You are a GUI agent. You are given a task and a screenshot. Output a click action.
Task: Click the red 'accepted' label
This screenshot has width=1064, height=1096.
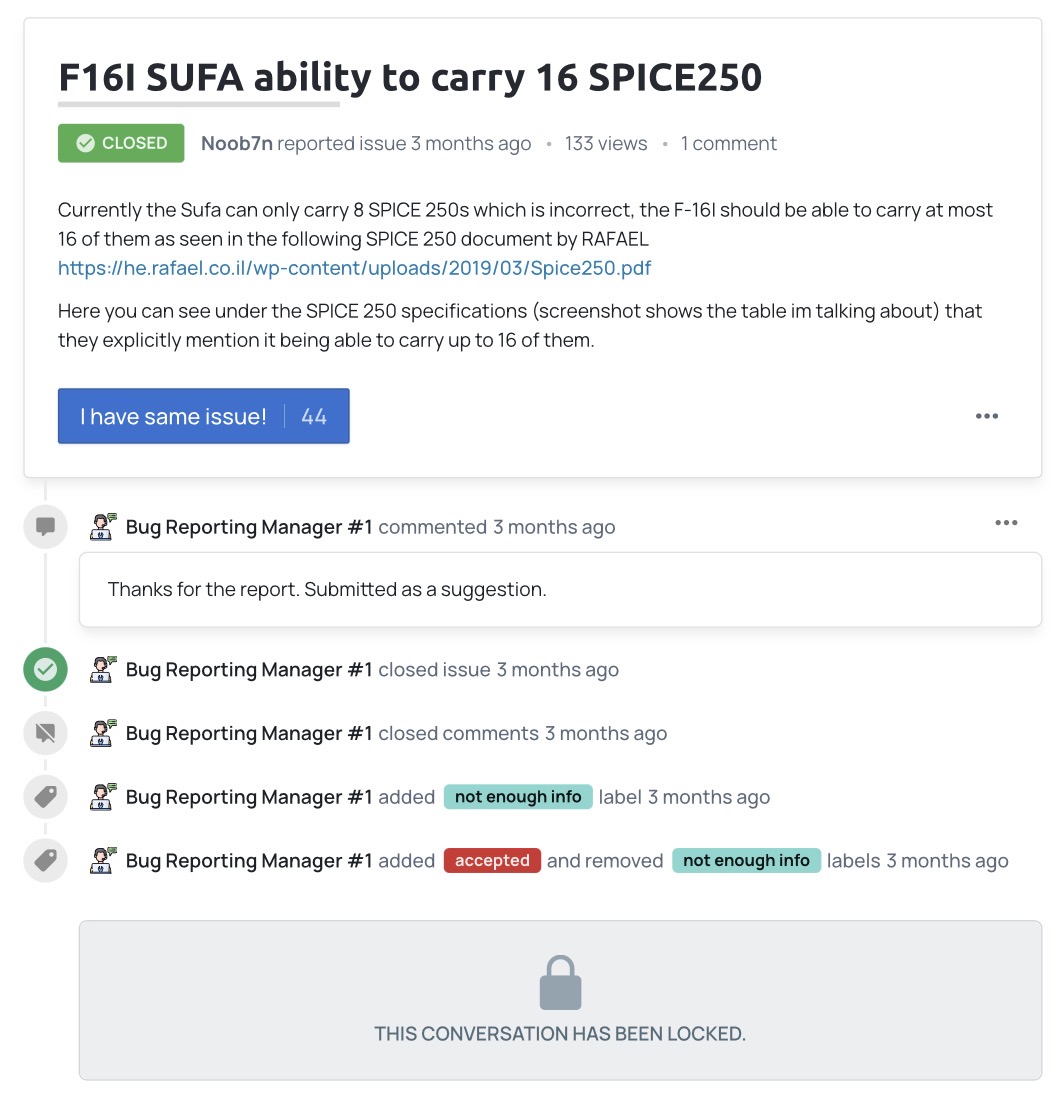(x=492, y=861)
